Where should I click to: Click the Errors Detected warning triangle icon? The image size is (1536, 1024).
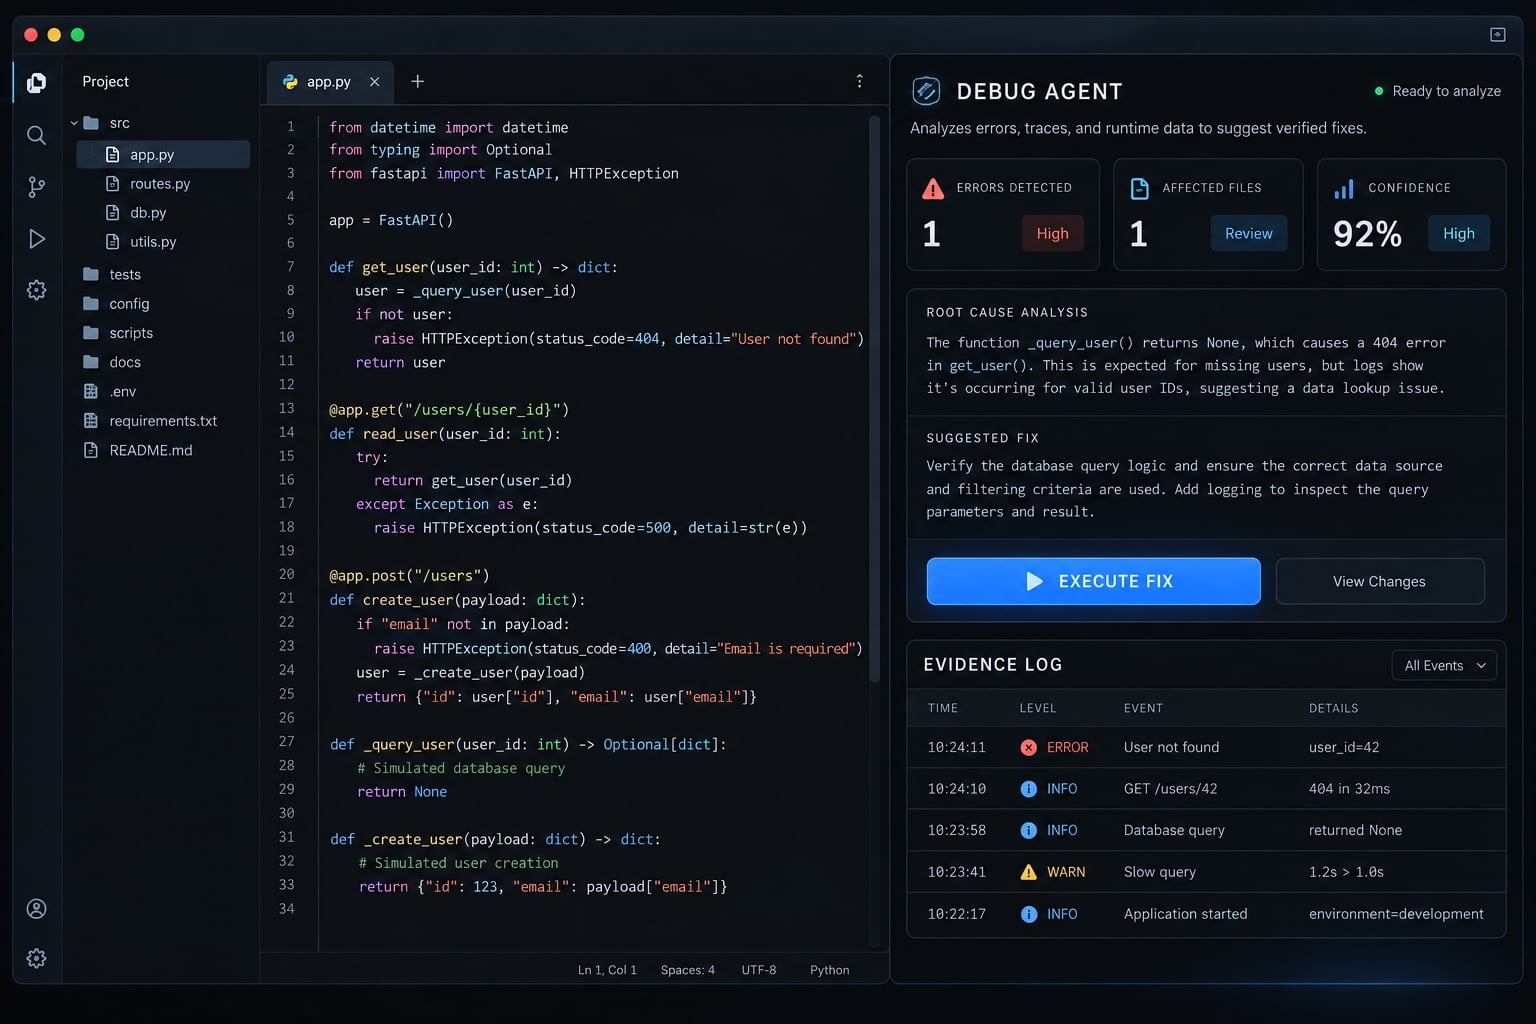click(x=933, y=188)
